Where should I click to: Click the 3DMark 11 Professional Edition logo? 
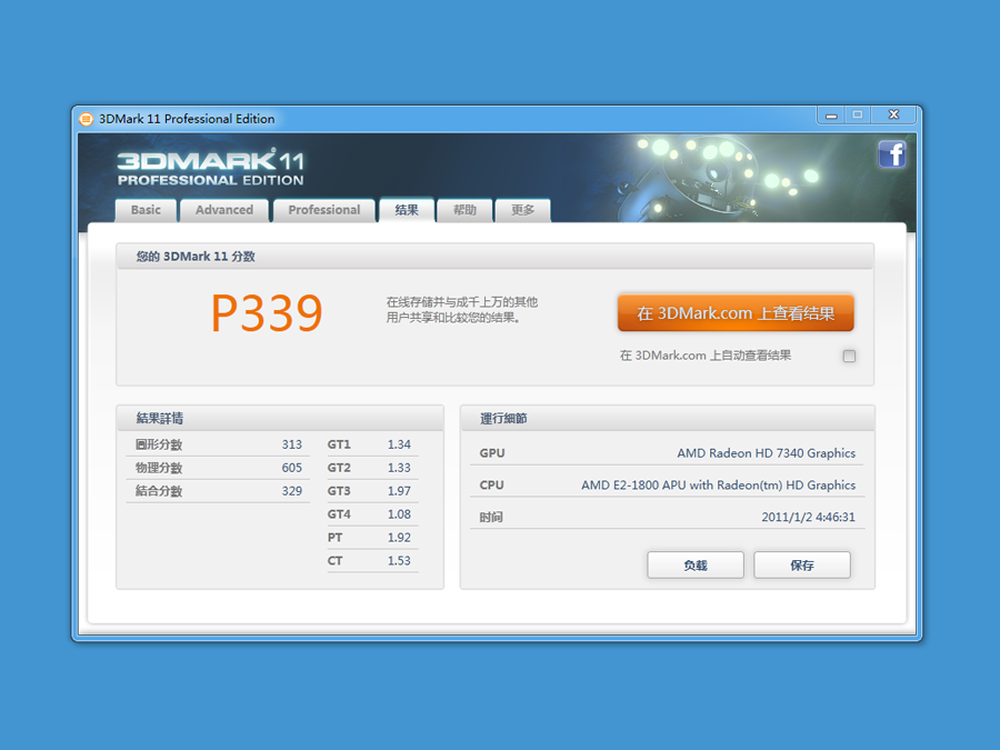pos(210,168)
